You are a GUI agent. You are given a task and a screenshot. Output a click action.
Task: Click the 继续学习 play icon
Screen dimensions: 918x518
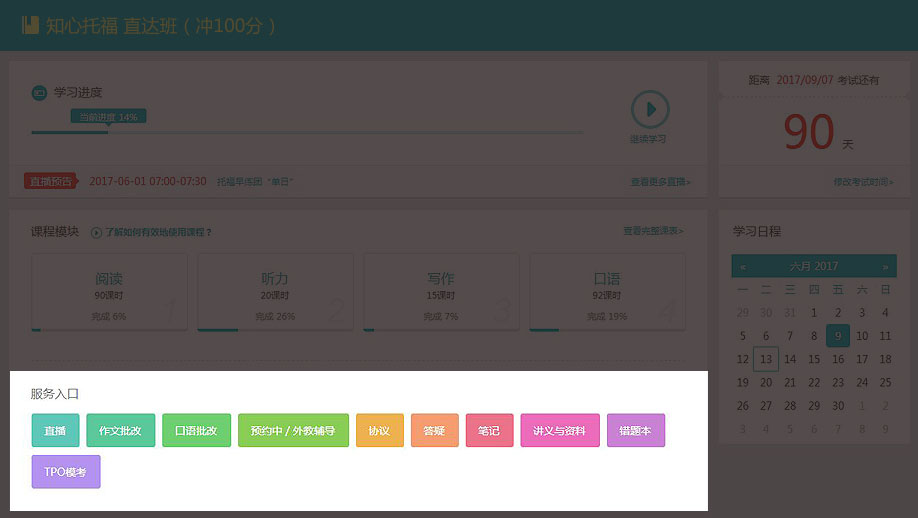(x=649, y=109)
